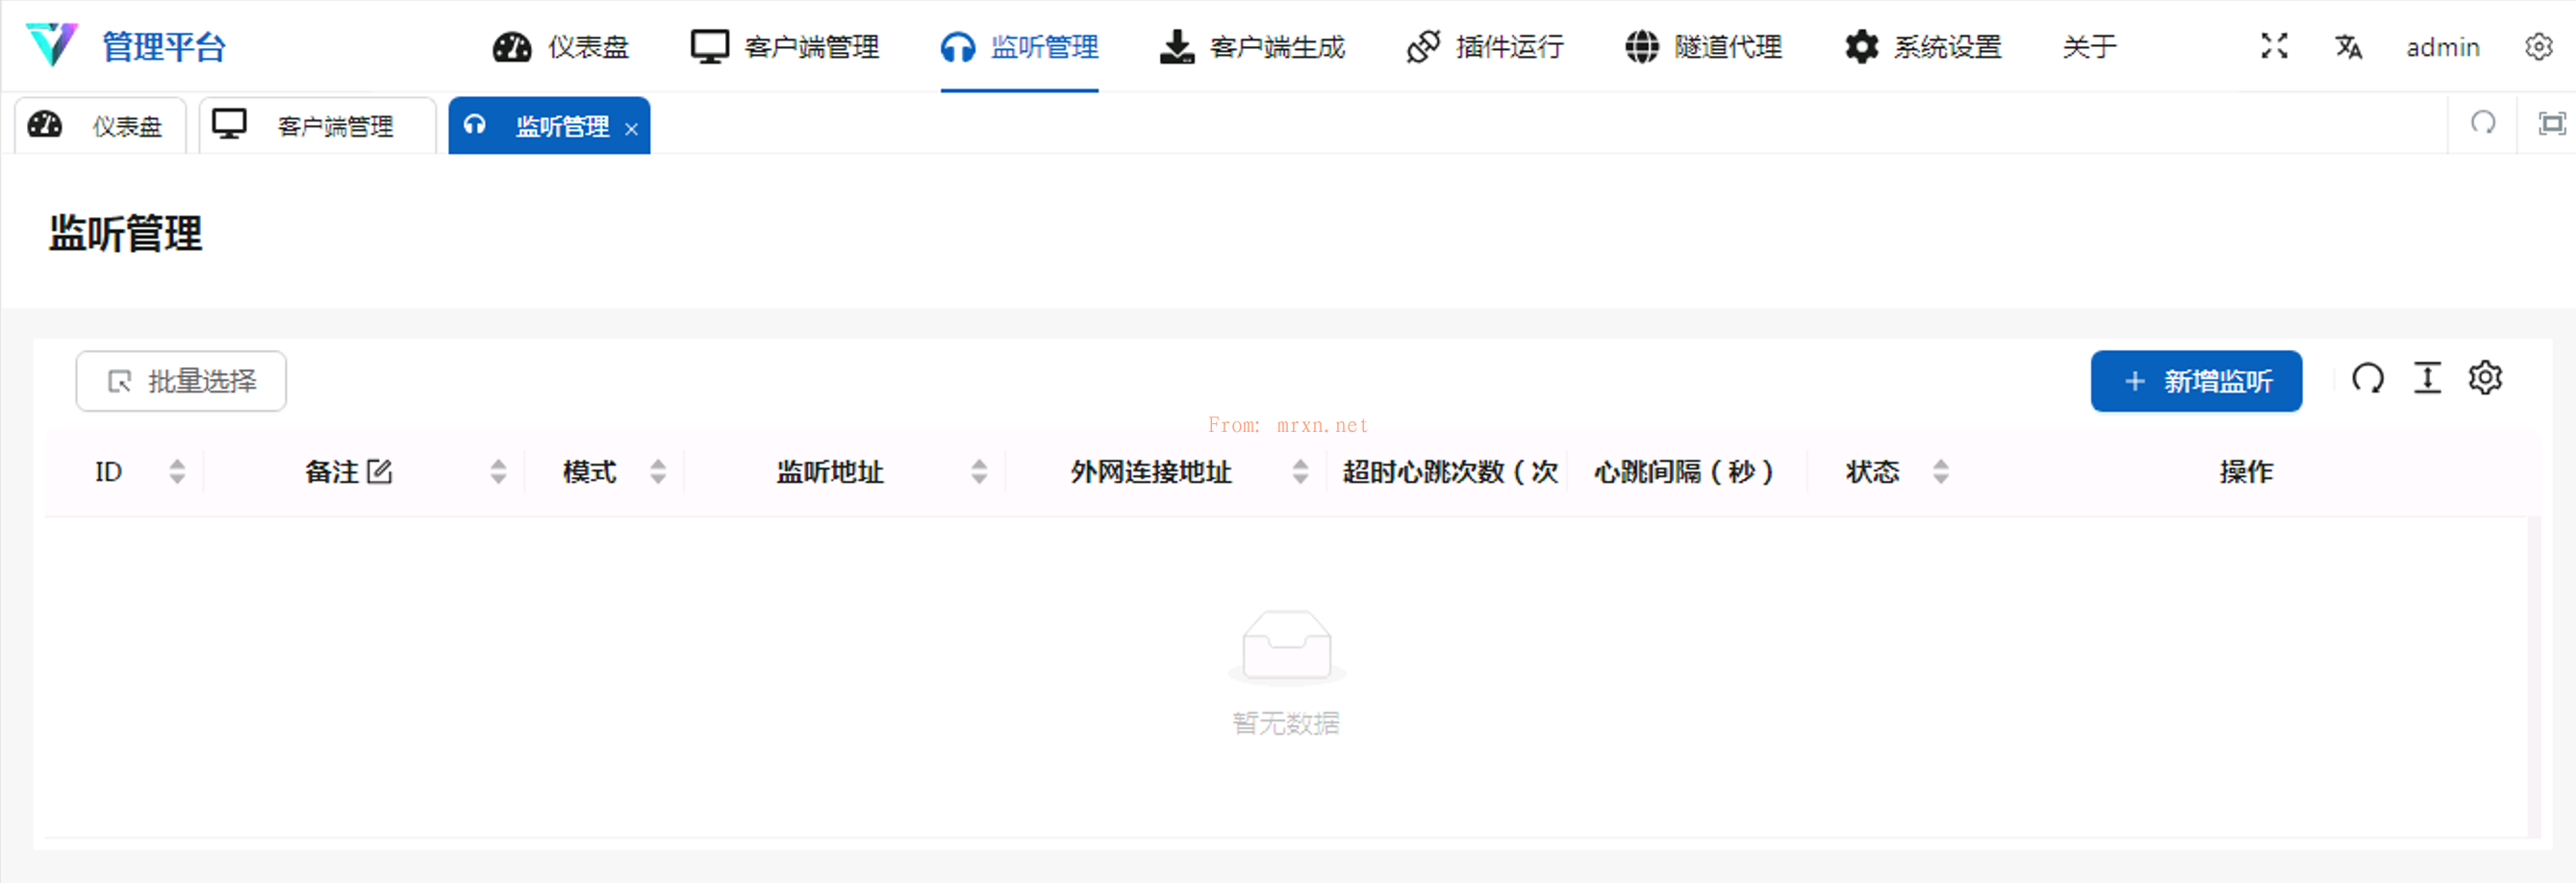Sort table by 状态 column
The image size is (2576, 883).
(x=1941, y=471)
